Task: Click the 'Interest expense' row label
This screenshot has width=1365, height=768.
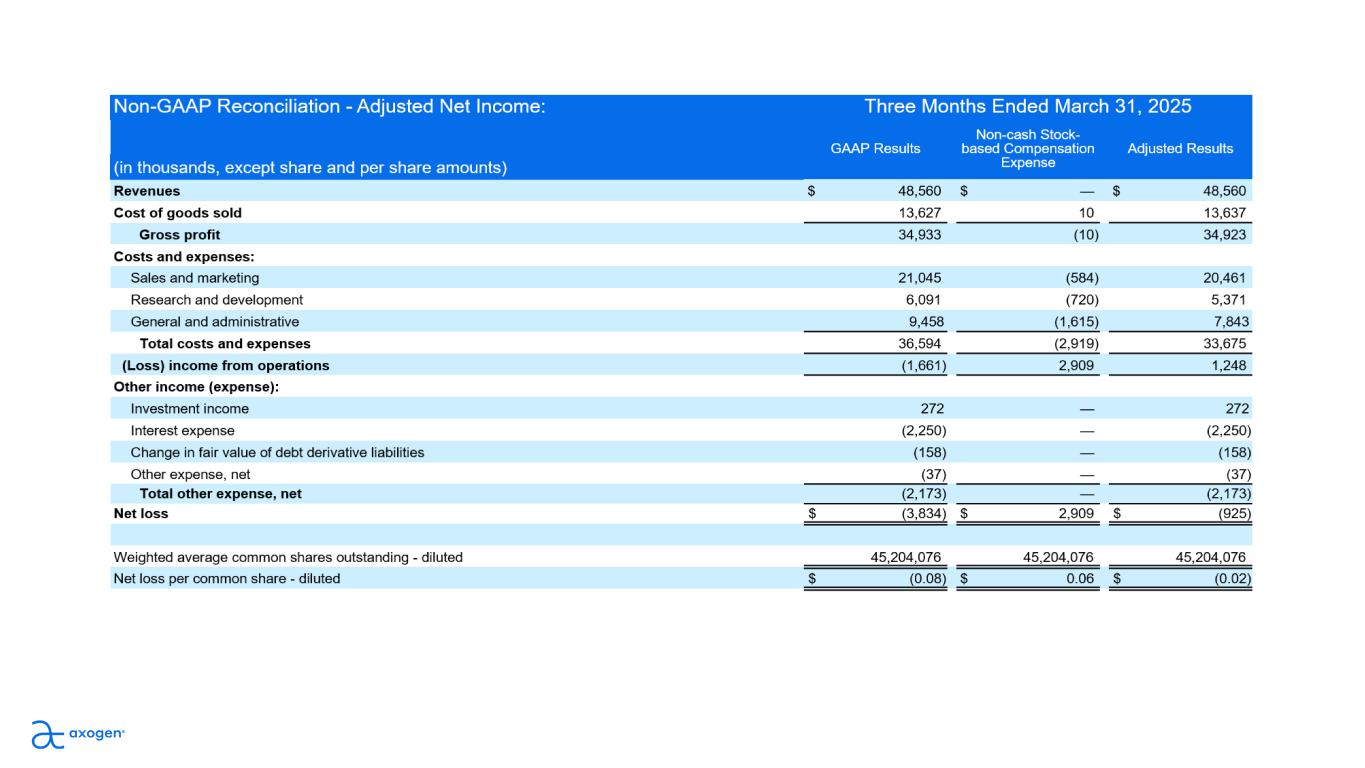Action: tap(182, 431)
